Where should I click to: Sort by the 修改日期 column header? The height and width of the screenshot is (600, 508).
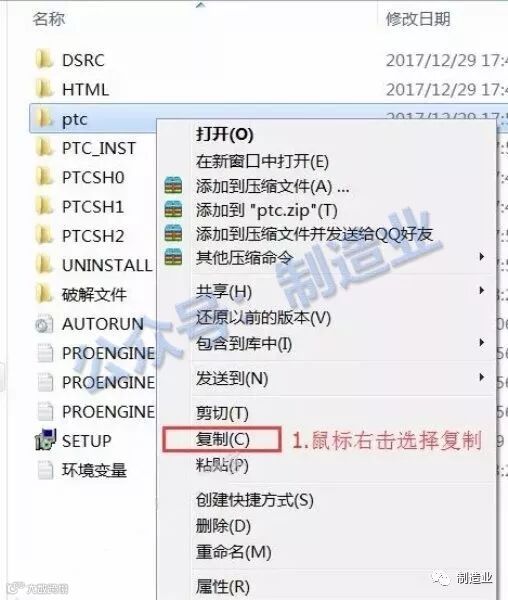[x=418, y=18]
